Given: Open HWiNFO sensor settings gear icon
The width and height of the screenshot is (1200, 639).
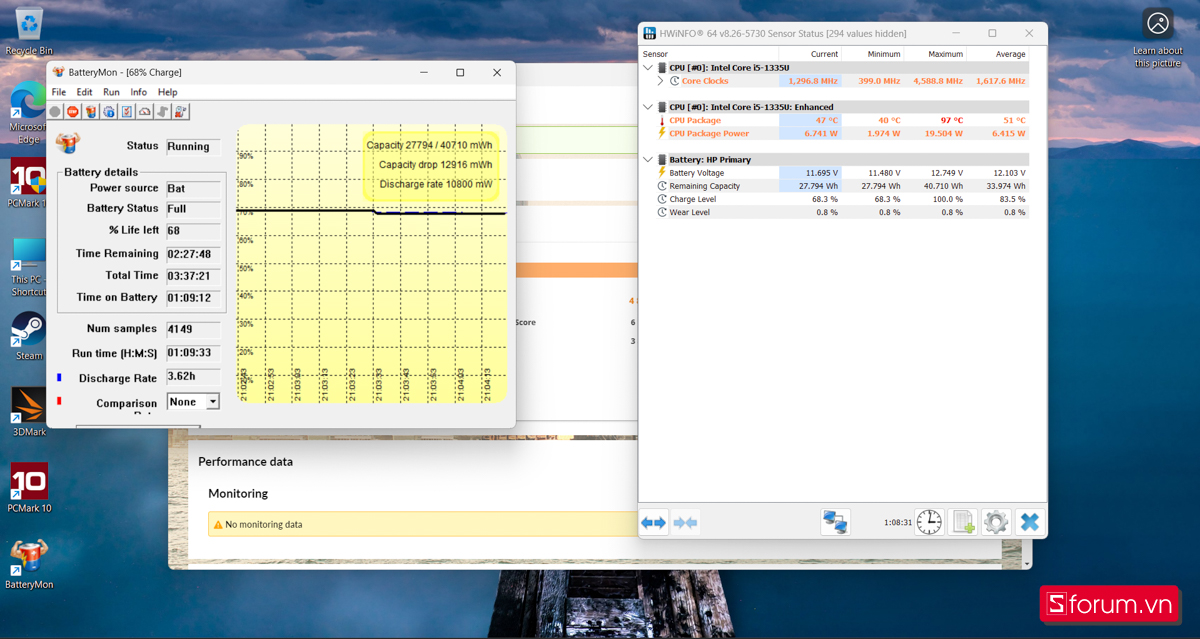Looking at the screenshot, I should (x=996, y=522).
